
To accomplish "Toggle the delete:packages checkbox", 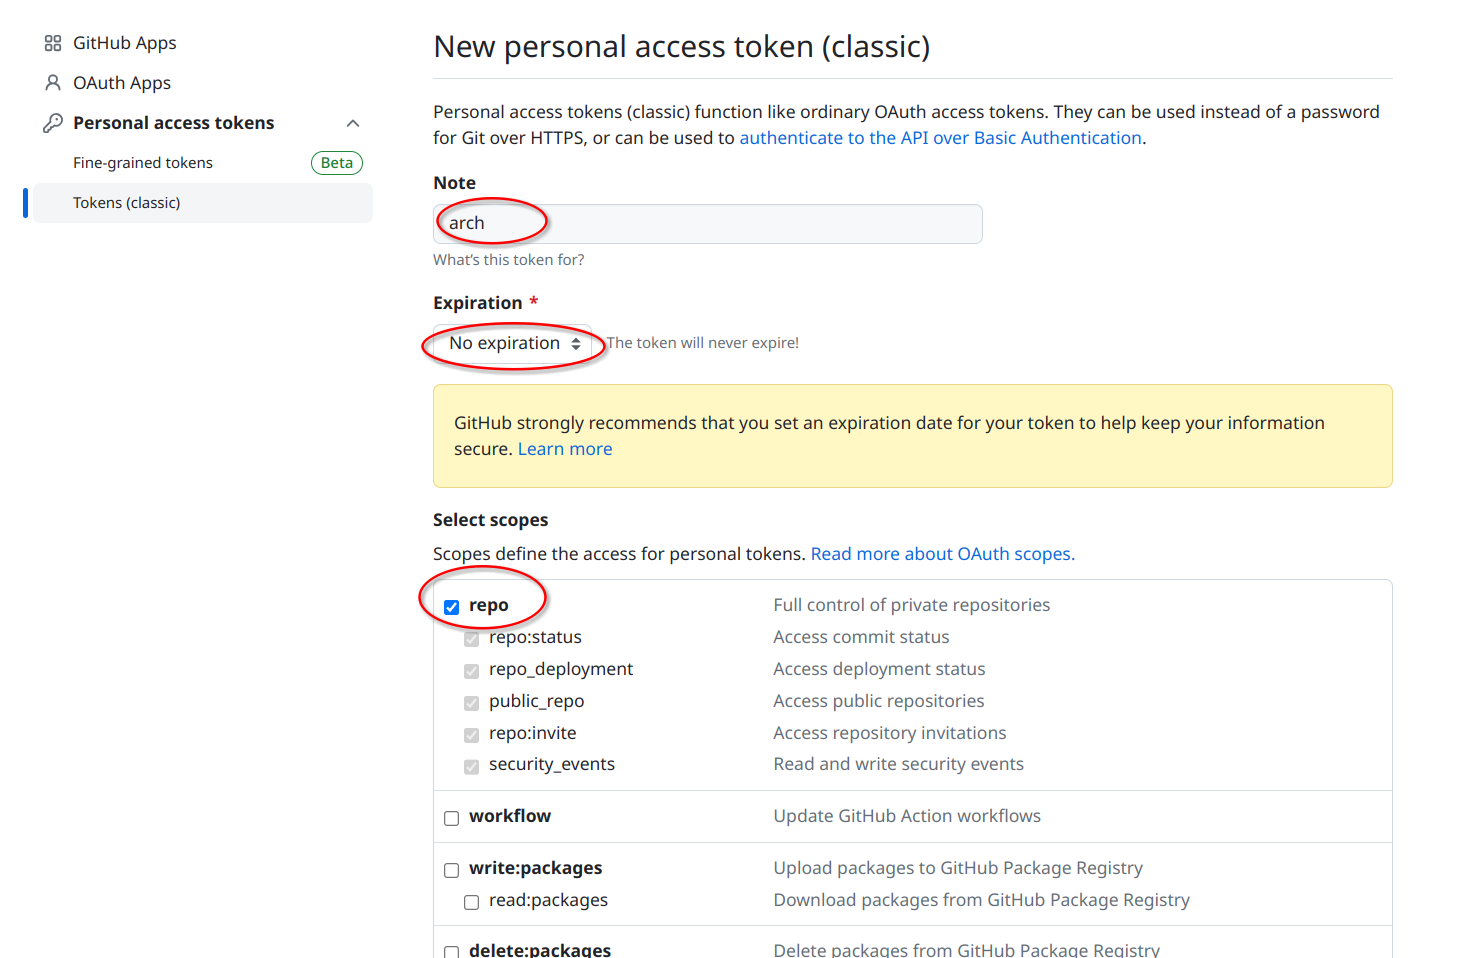I will click(452, 951).
